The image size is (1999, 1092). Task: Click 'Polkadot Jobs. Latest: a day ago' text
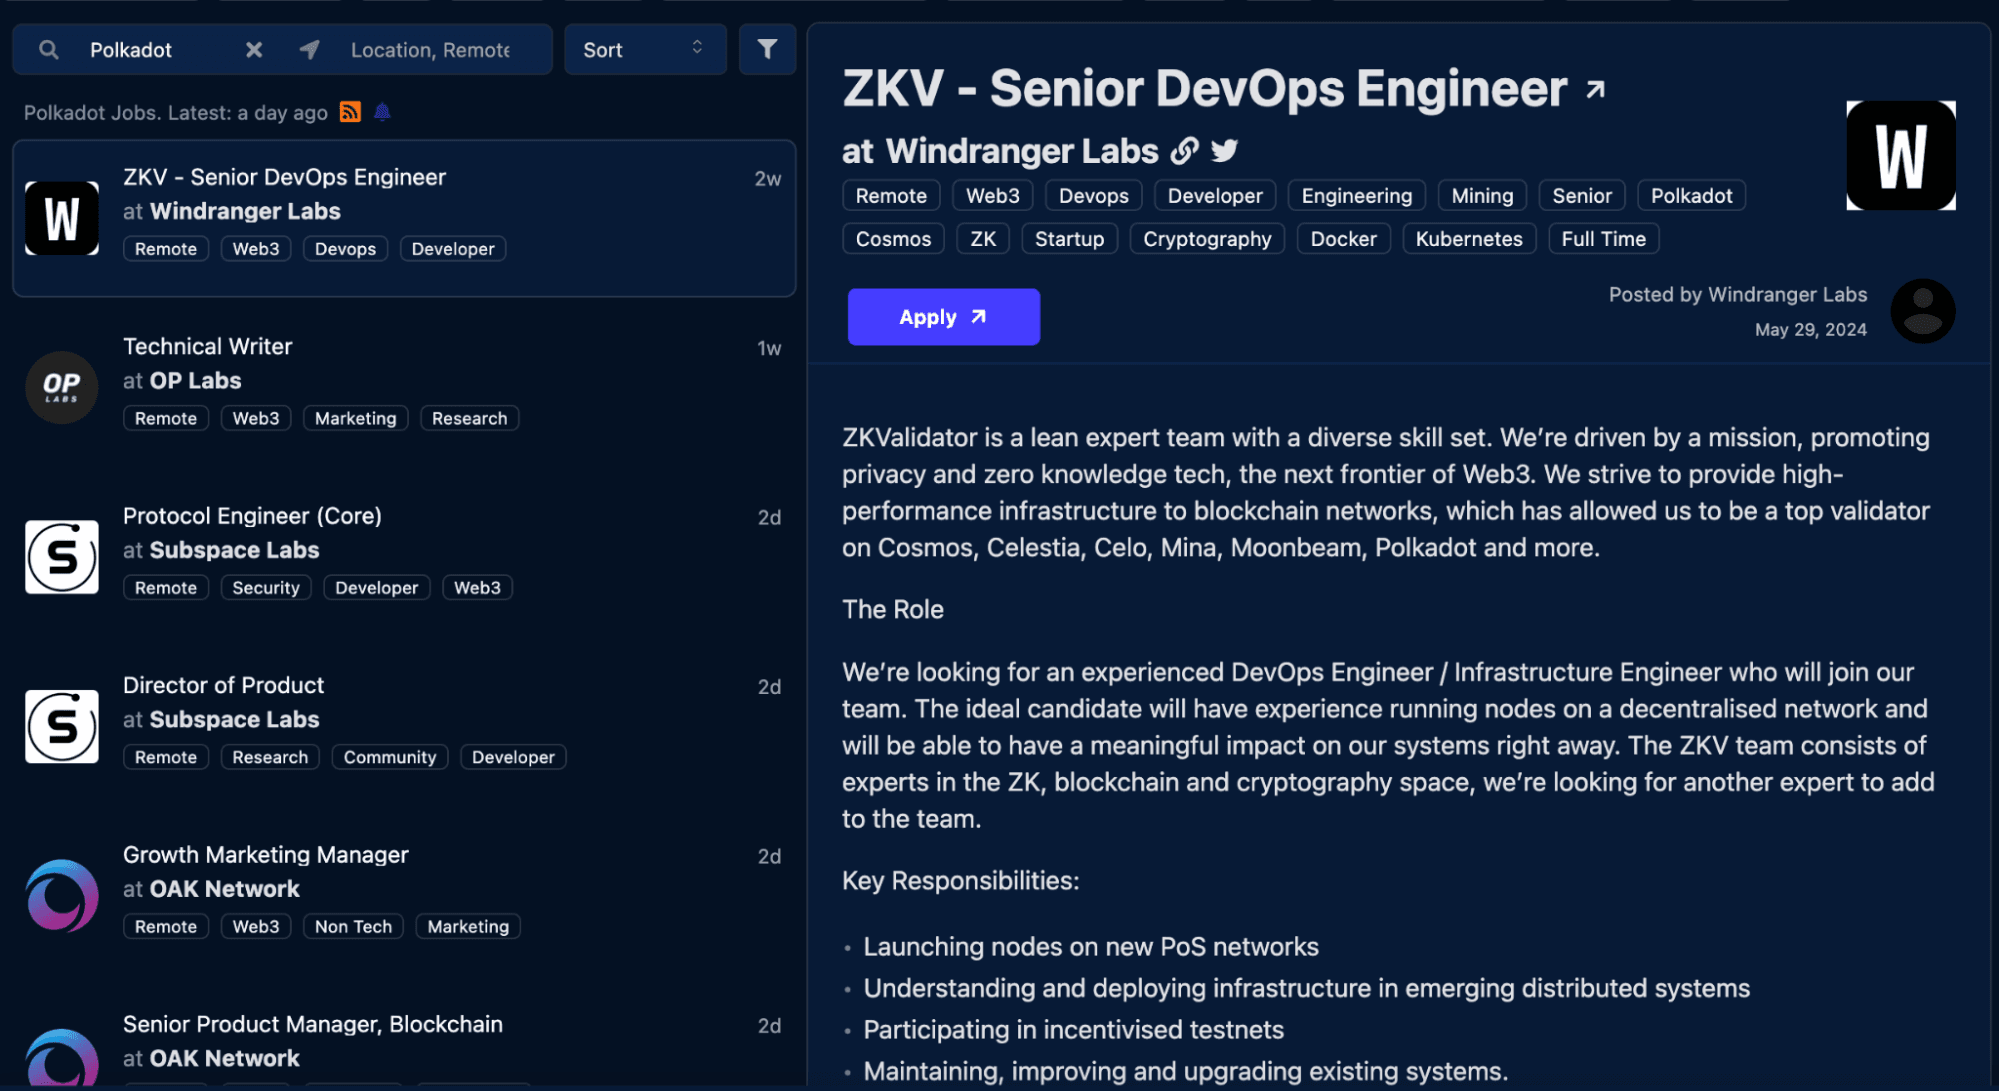point(176,113)
